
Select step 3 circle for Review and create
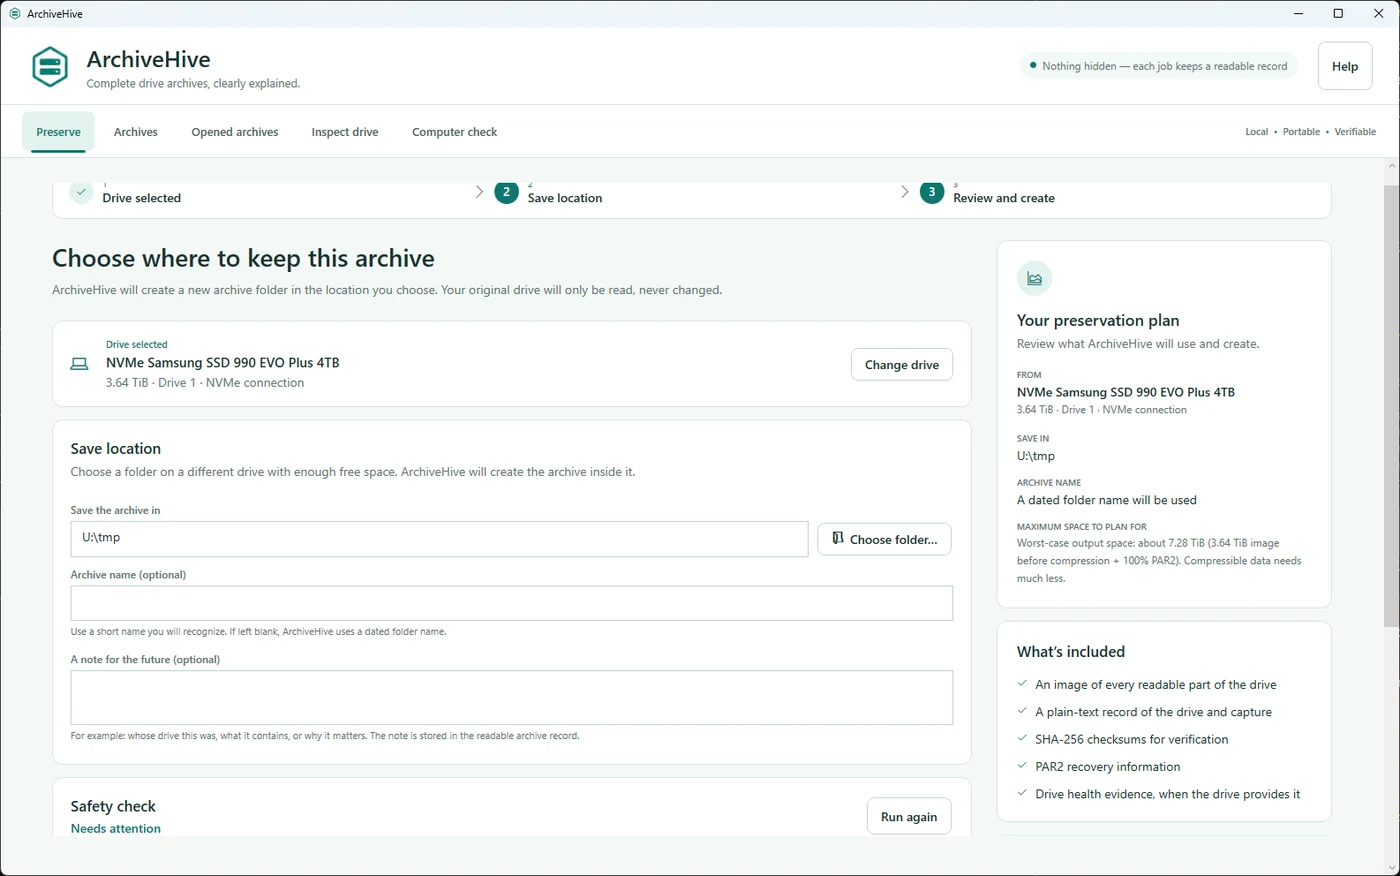point(932,191)
